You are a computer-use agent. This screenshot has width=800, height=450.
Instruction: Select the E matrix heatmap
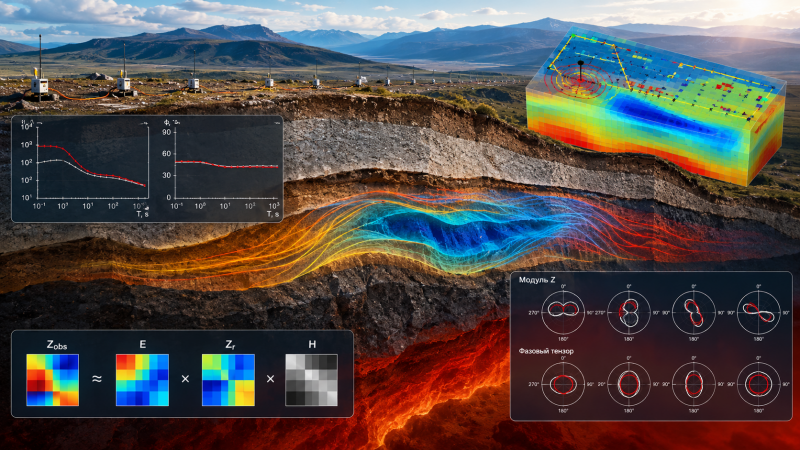tap(142, 380)
